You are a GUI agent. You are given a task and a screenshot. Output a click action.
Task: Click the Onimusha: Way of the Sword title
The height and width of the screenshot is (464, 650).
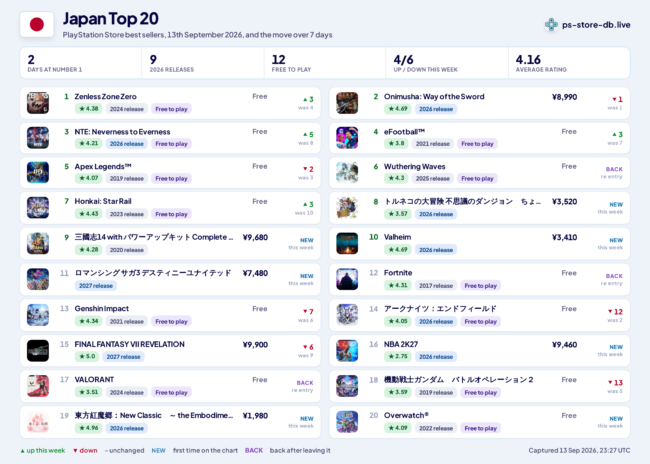point(434,97)
